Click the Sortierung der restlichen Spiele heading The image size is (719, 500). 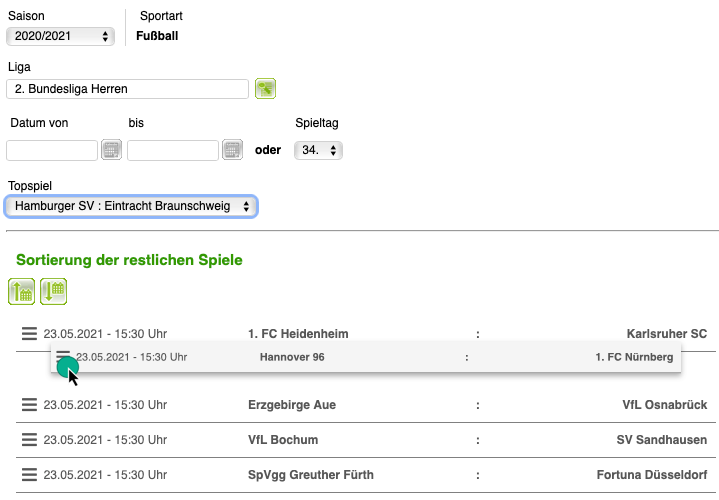point(129,260)
